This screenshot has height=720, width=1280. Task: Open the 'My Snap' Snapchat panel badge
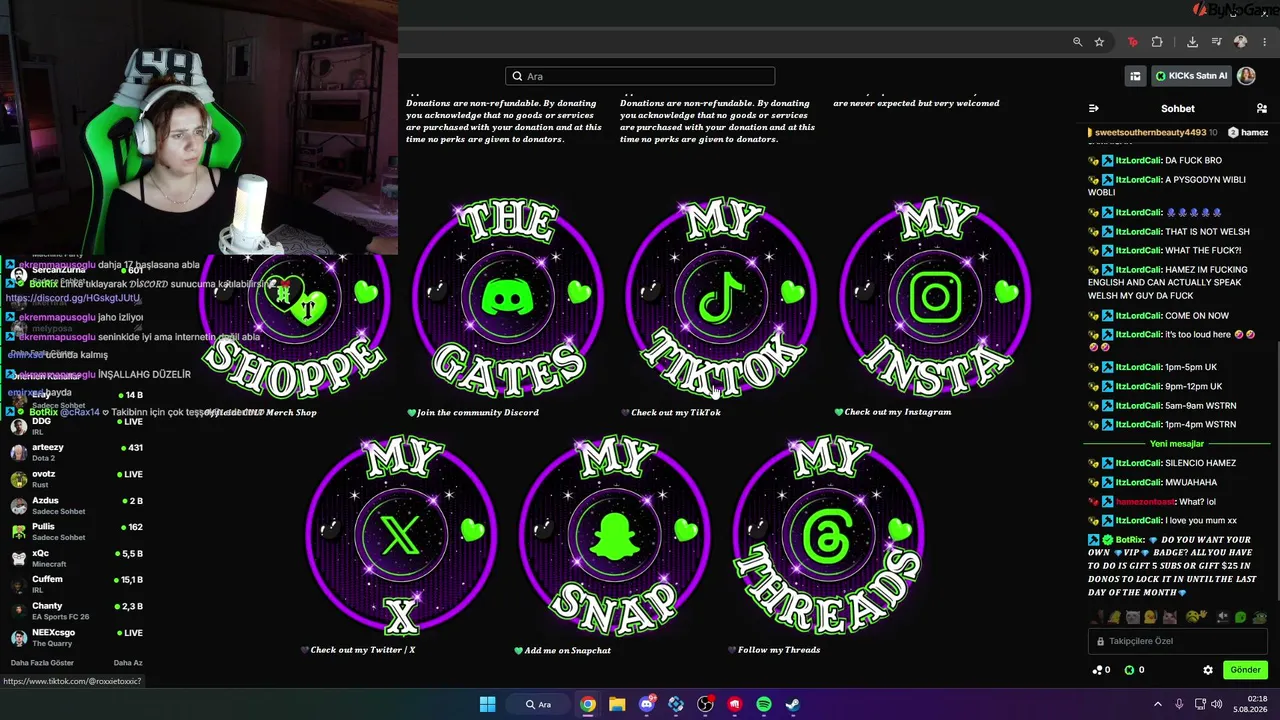[x=615, y=536]
